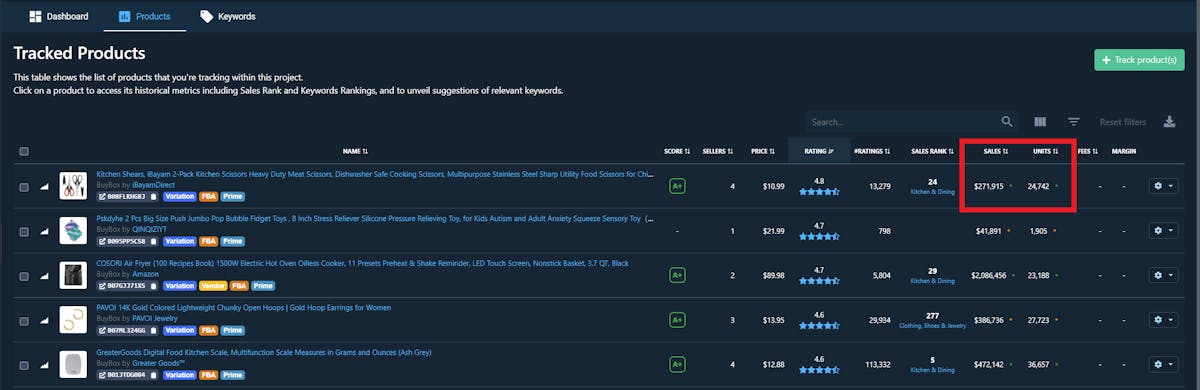Click the Pskdyhe fidget toy thumbnail
Image resolution: width=1200 pixels, height=390 pixels.
click(x=73, y=230)
